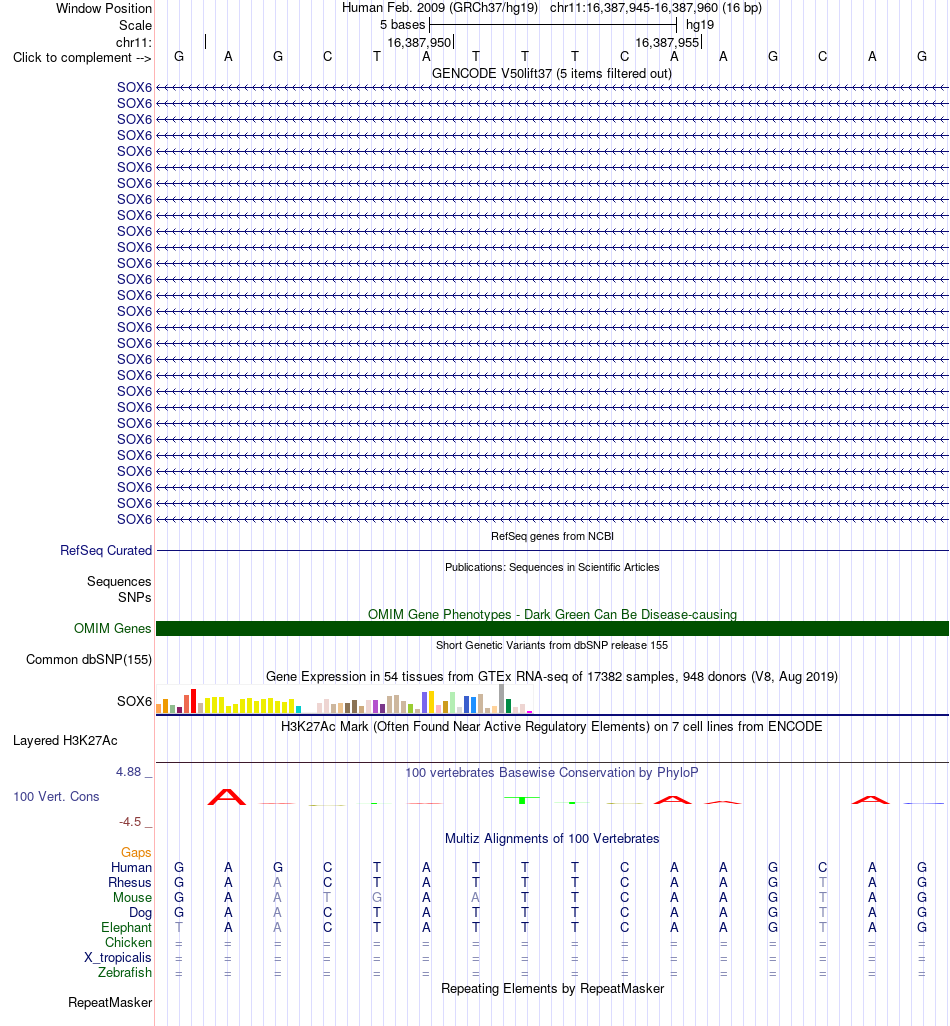Click the RepeatMasker track label
The image size is (950, 1026).
[x=110, y=1003]
